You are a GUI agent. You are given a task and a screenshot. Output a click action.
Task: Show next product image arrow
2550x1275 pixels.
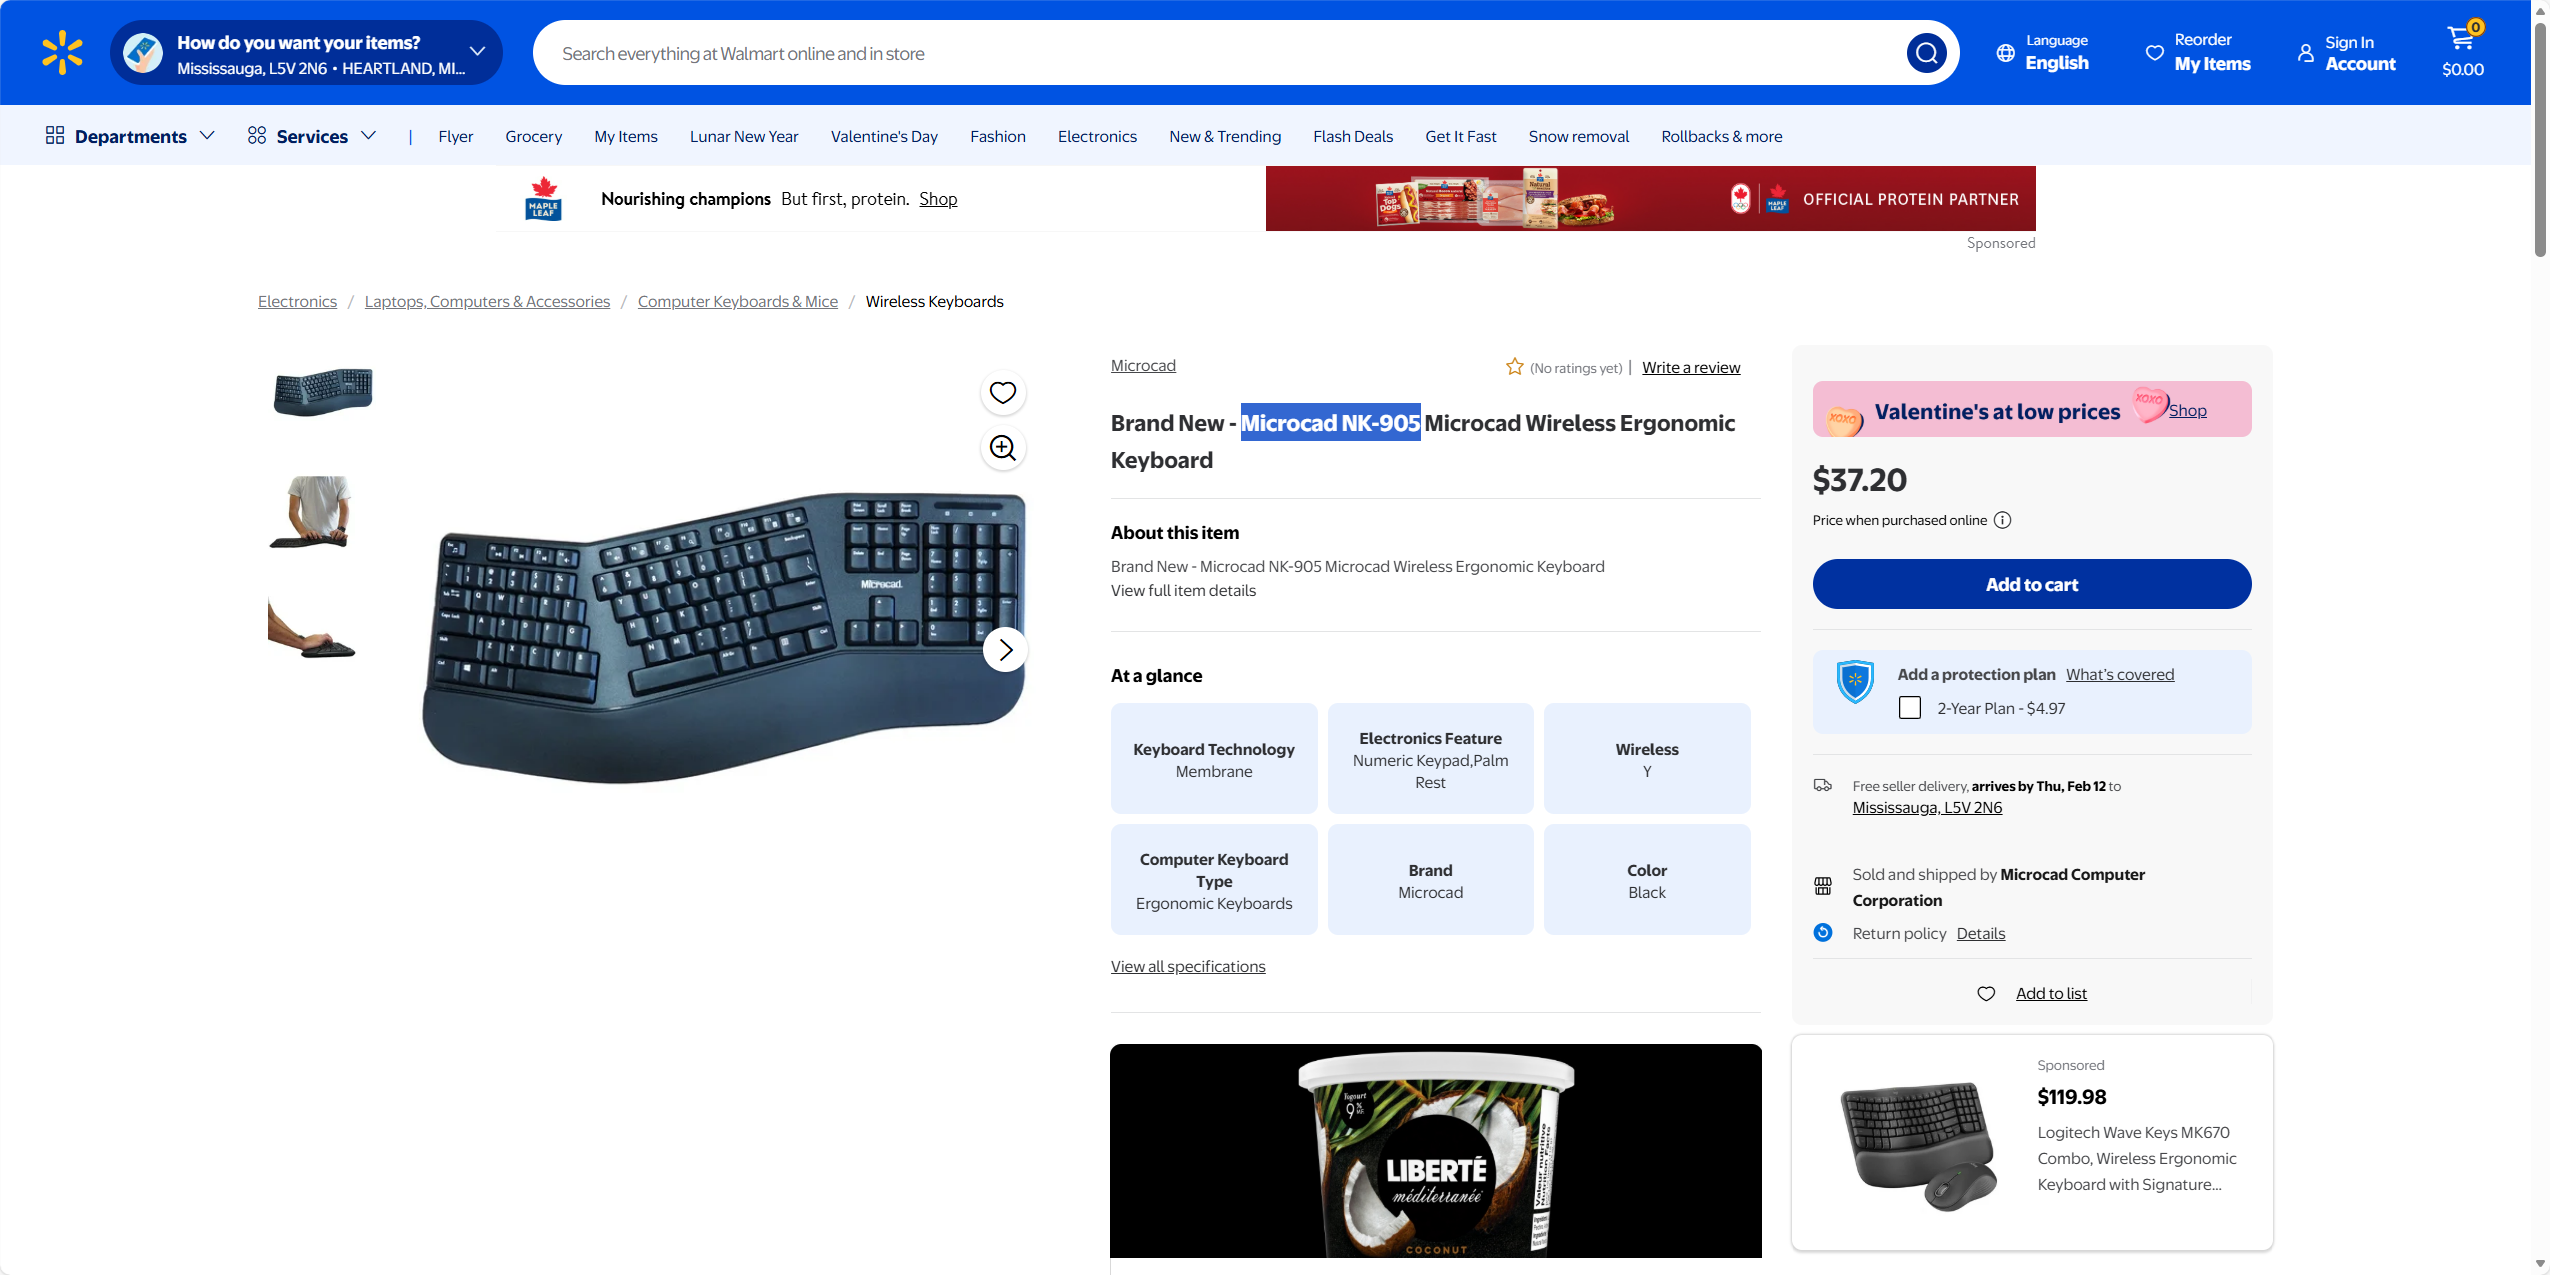(1005, 650)
